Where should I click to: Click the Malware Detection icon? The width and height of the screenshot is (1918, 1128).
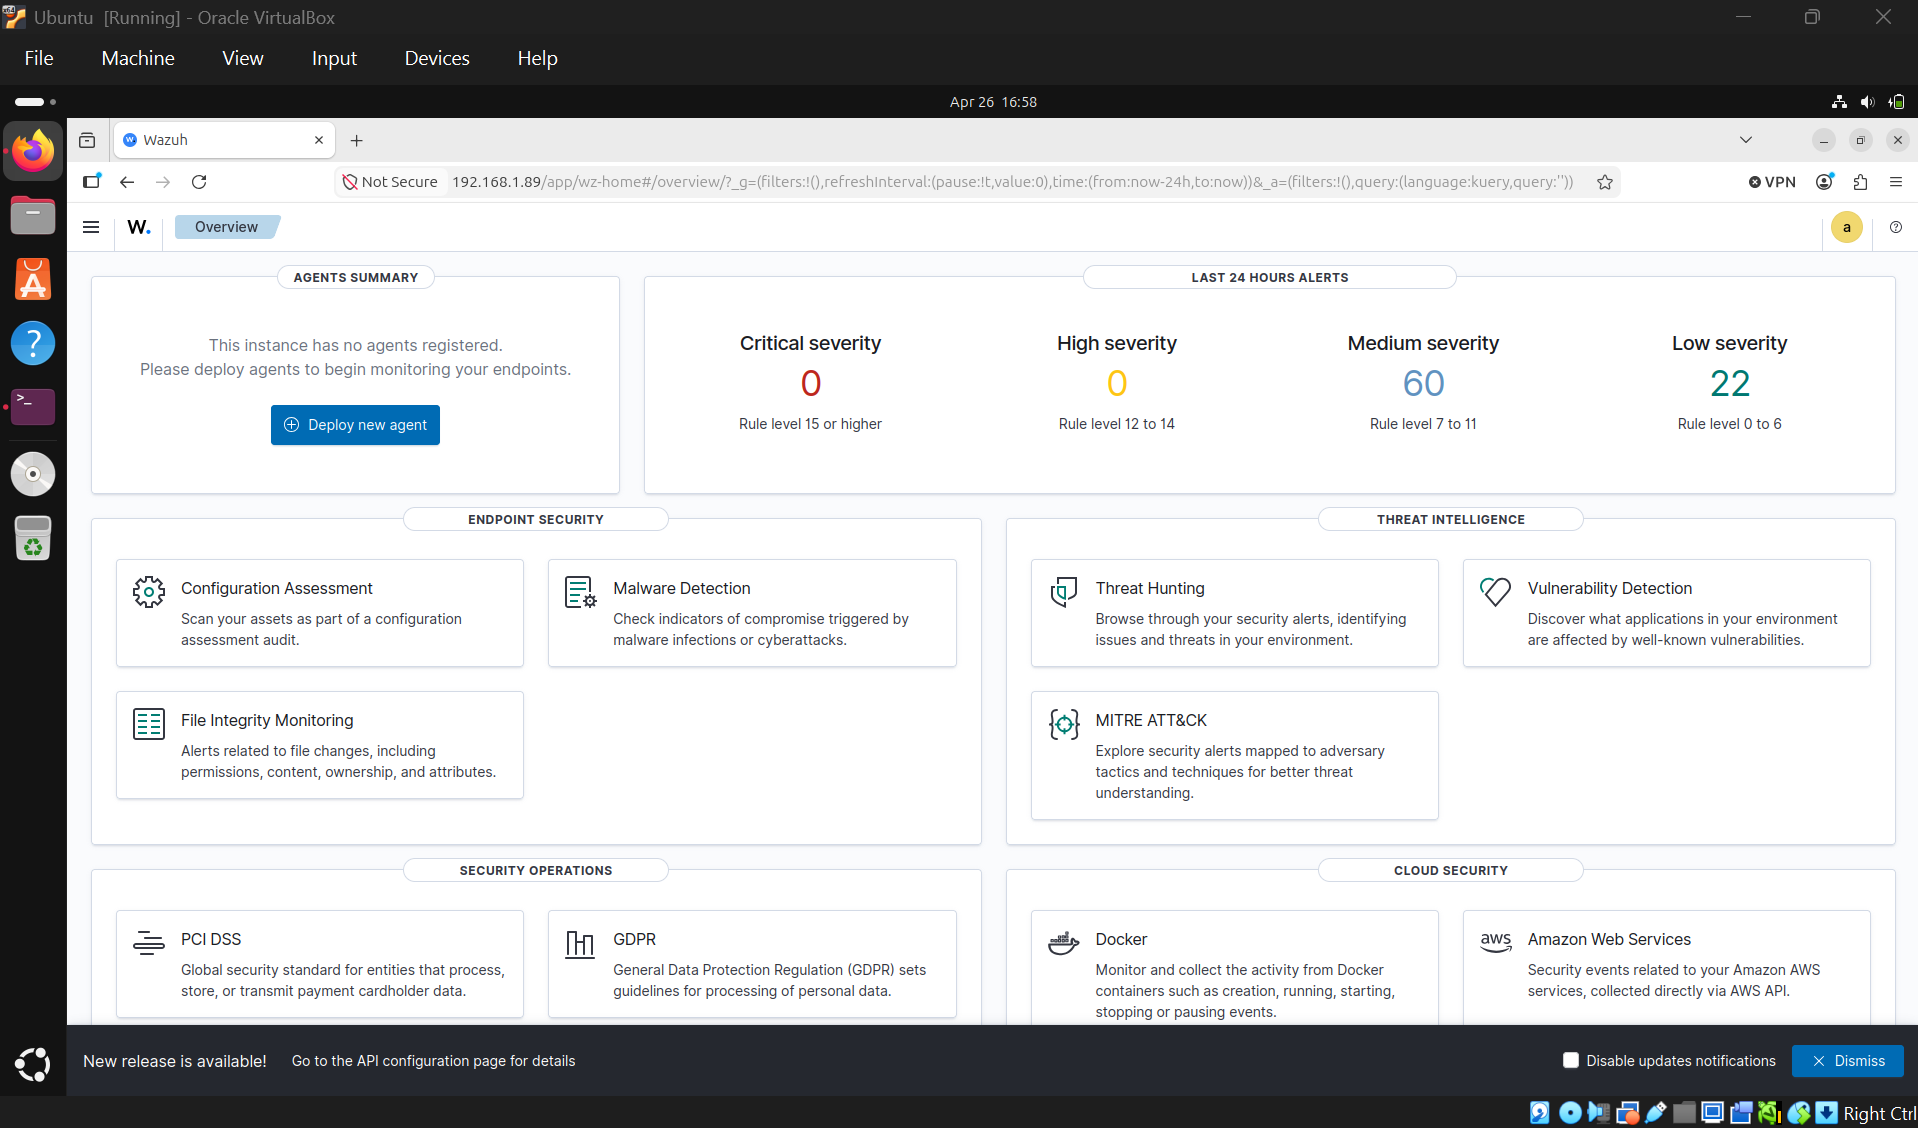581,592
